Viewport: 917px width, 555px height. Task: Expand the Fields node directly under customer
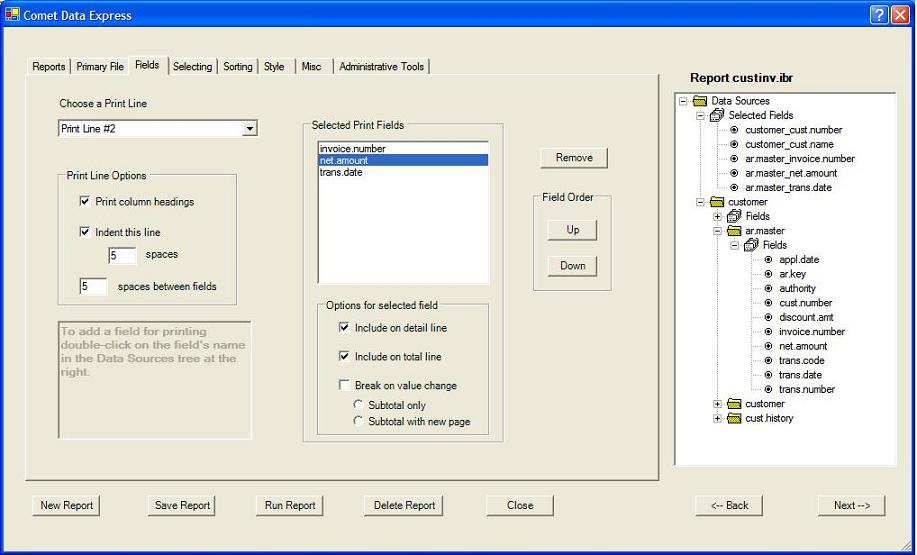[x=718, y=216]
